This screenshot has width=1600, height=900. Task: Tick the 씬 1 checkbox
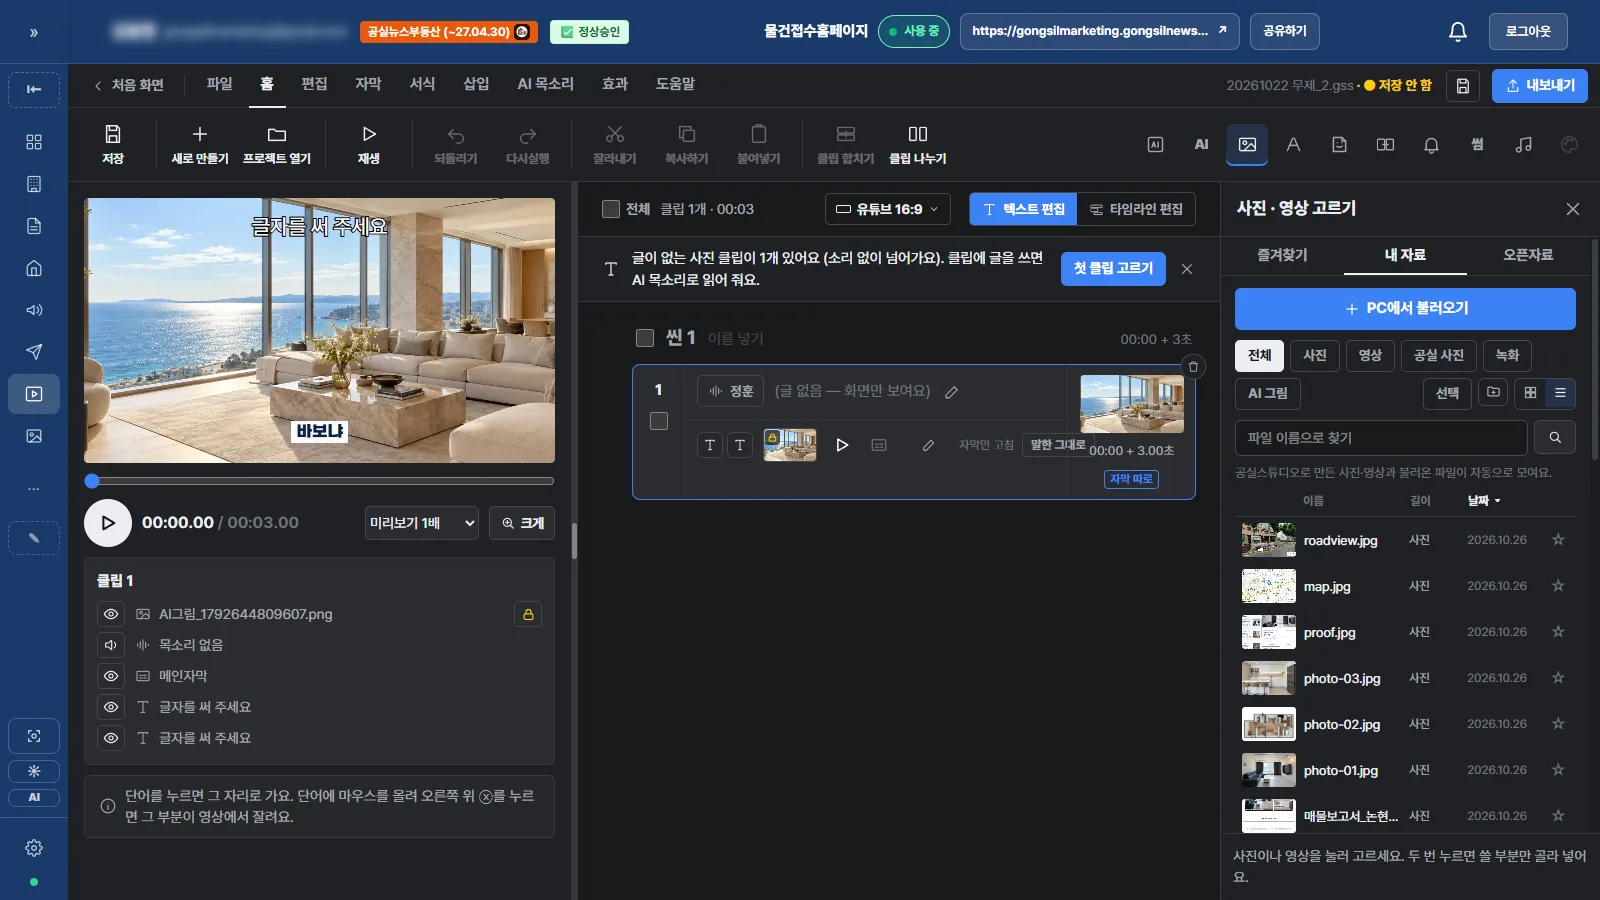tap(645, 338)
